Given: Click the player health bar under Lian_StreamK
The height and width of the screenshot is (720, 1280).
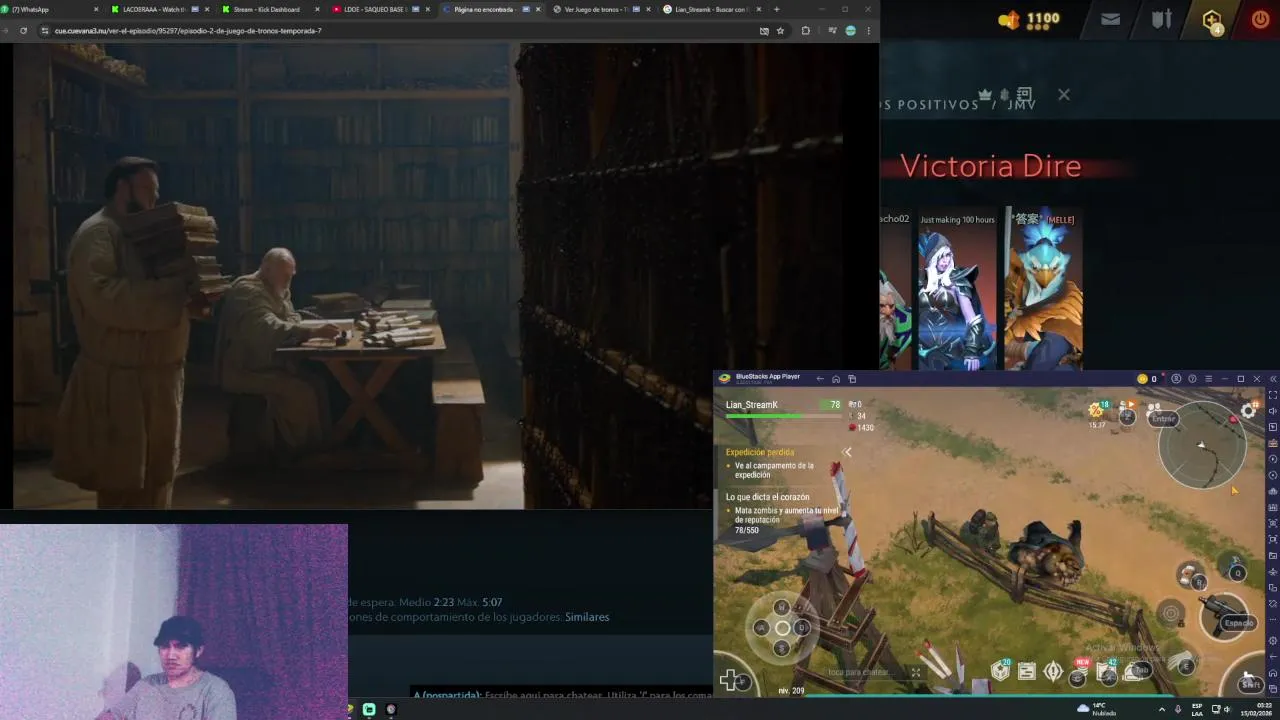Looking at the screenshot, I should click(783, 414).
